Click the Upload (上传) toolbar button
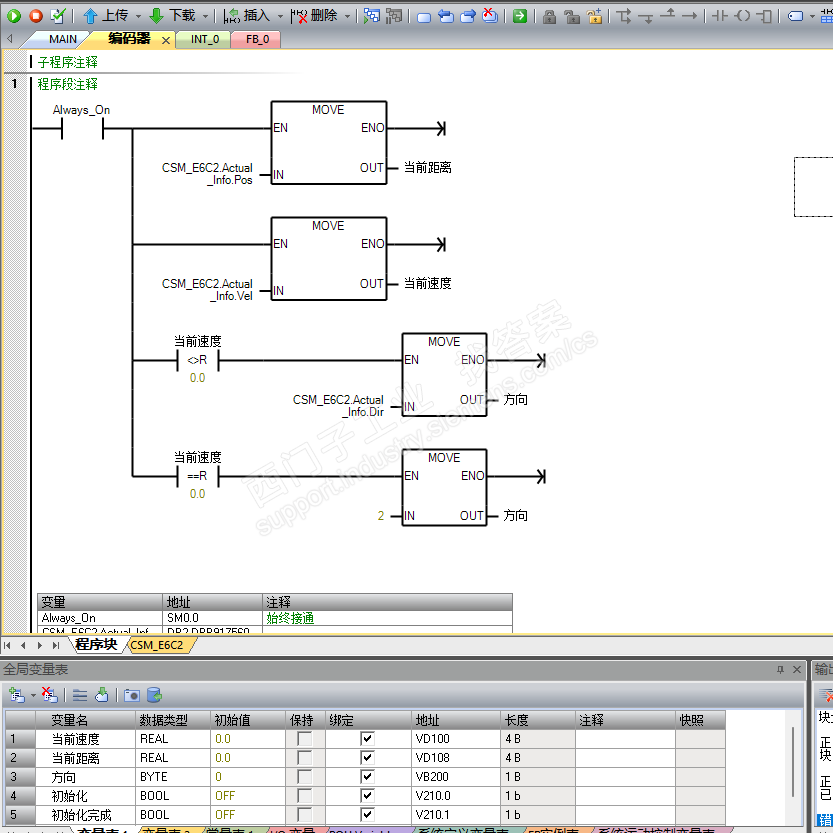The image size is (833, 833). pyautogui.click(x=105, y=16)
